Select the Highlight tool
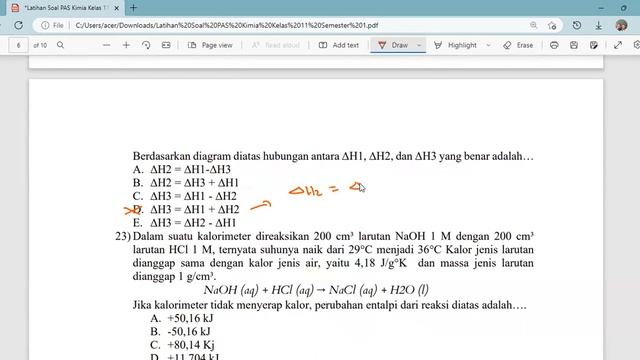Viewport: 640px width, 360px height. [x=455, y=45]
